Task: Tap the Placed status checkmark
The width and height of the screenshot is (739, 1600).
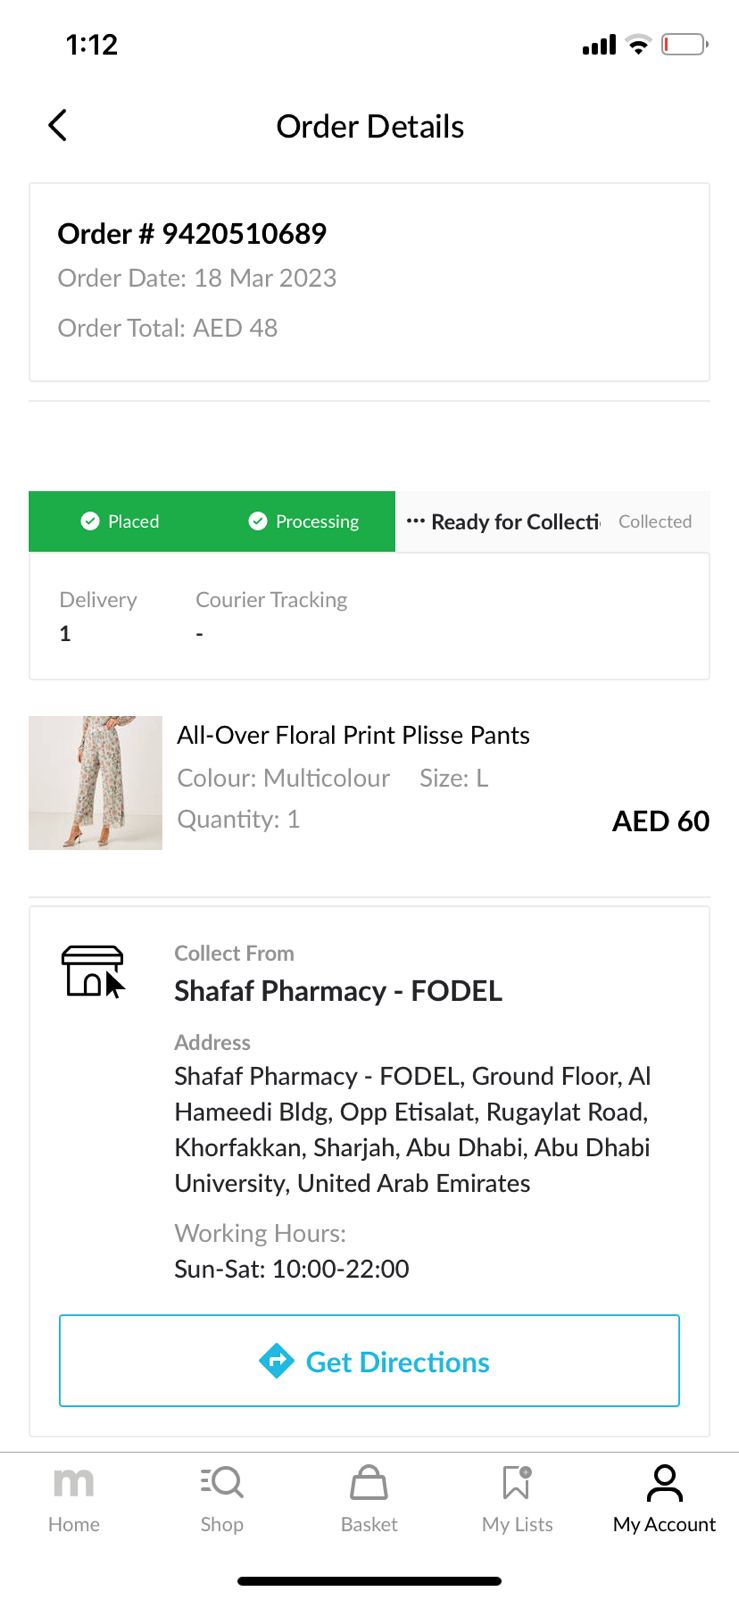Action: click(90, 521)
